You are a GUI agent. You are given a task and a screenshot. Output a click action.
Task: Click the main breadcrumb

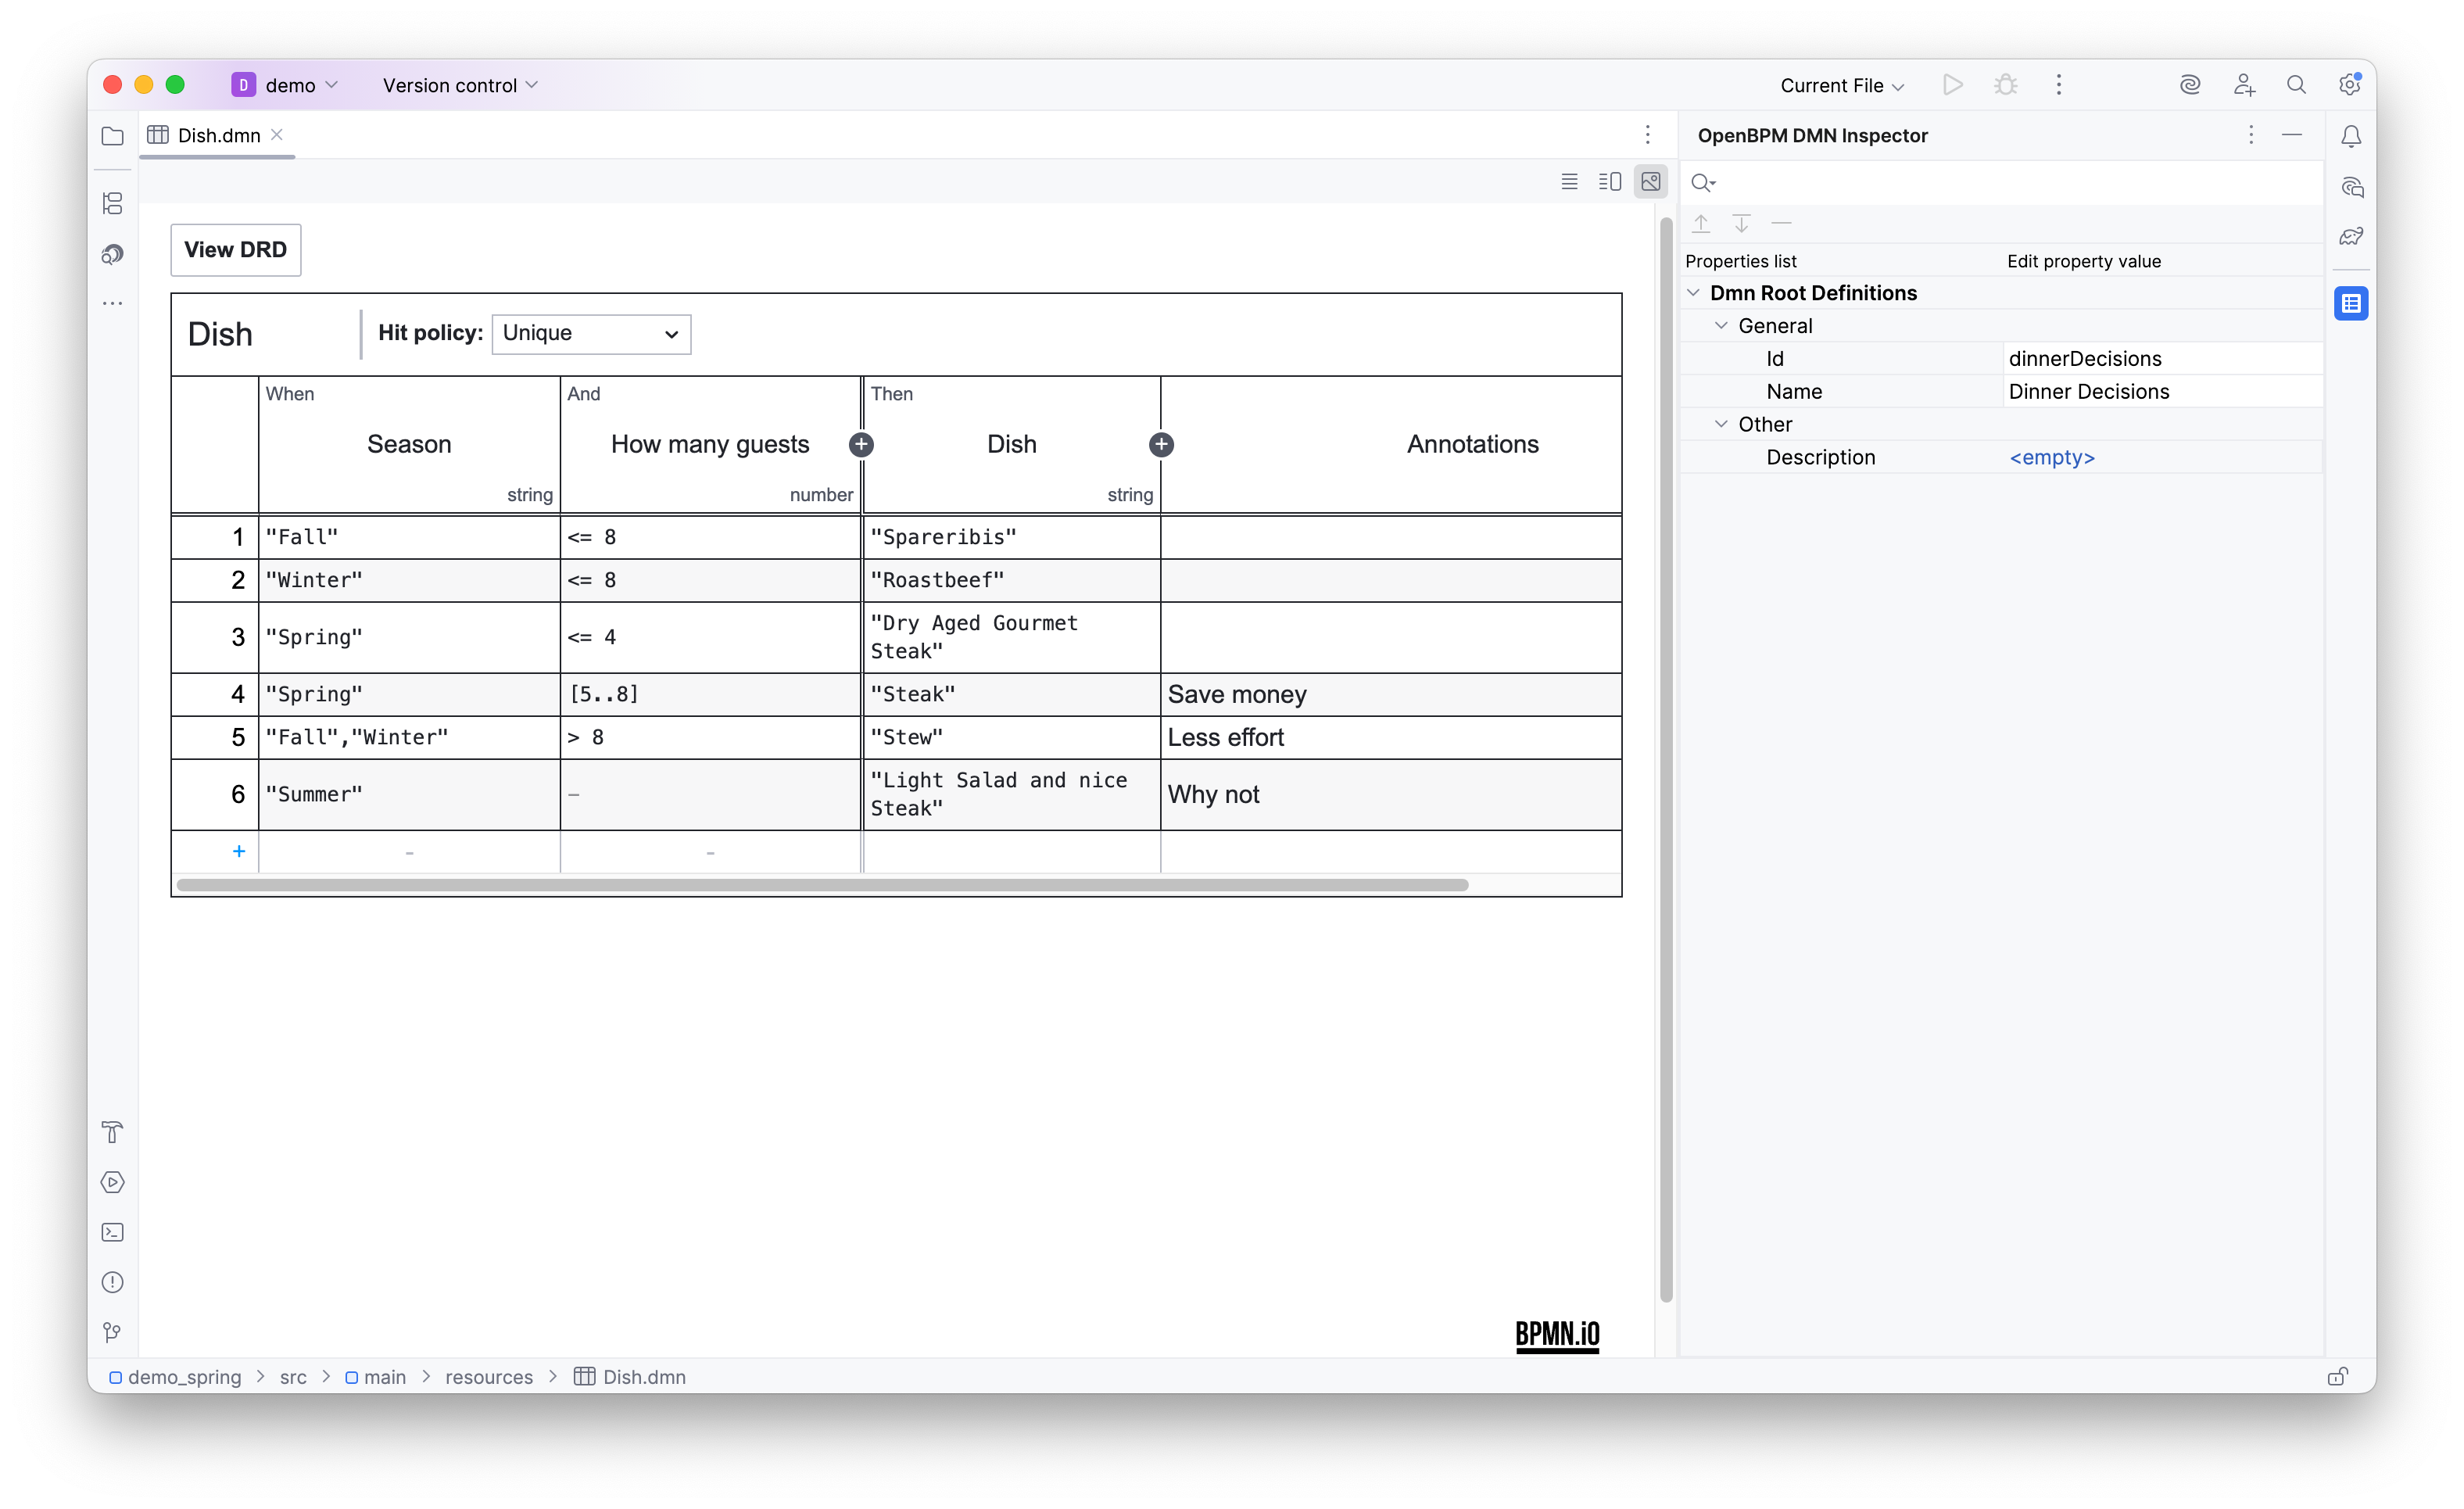click(x=376, y=1377)
